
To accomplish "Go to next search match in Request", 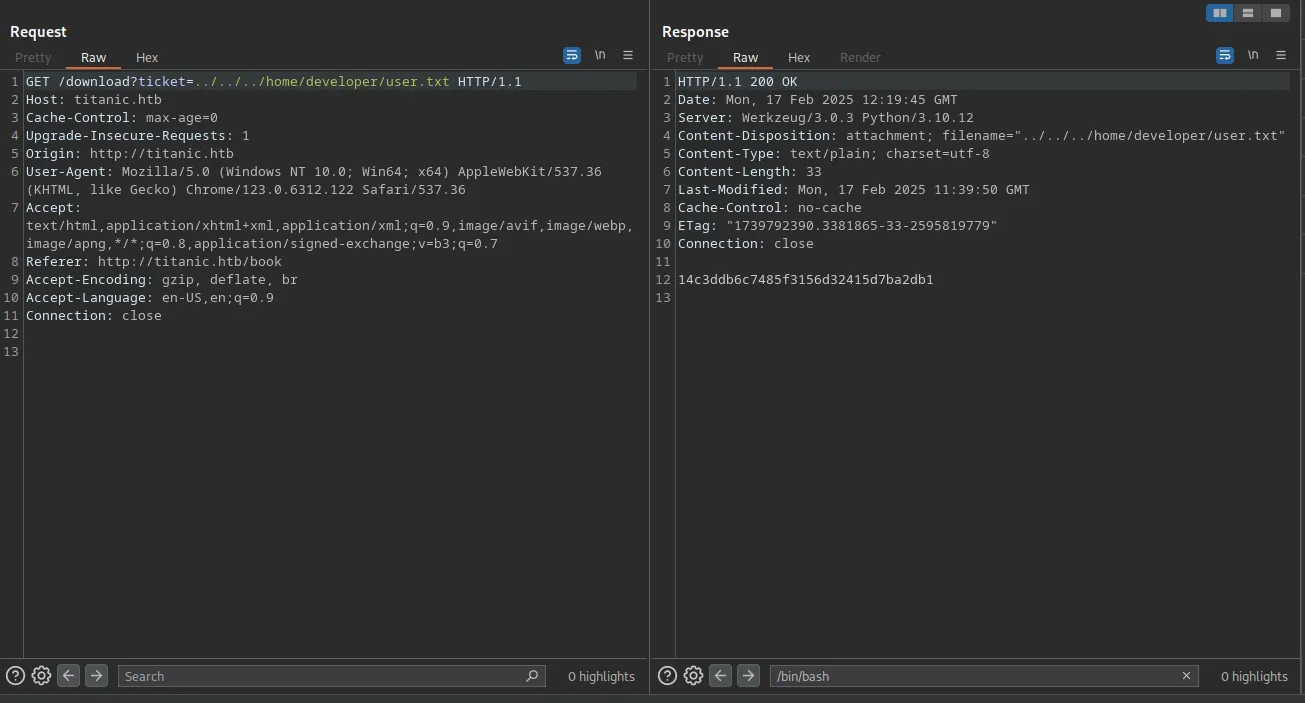I will pos(96,676).
